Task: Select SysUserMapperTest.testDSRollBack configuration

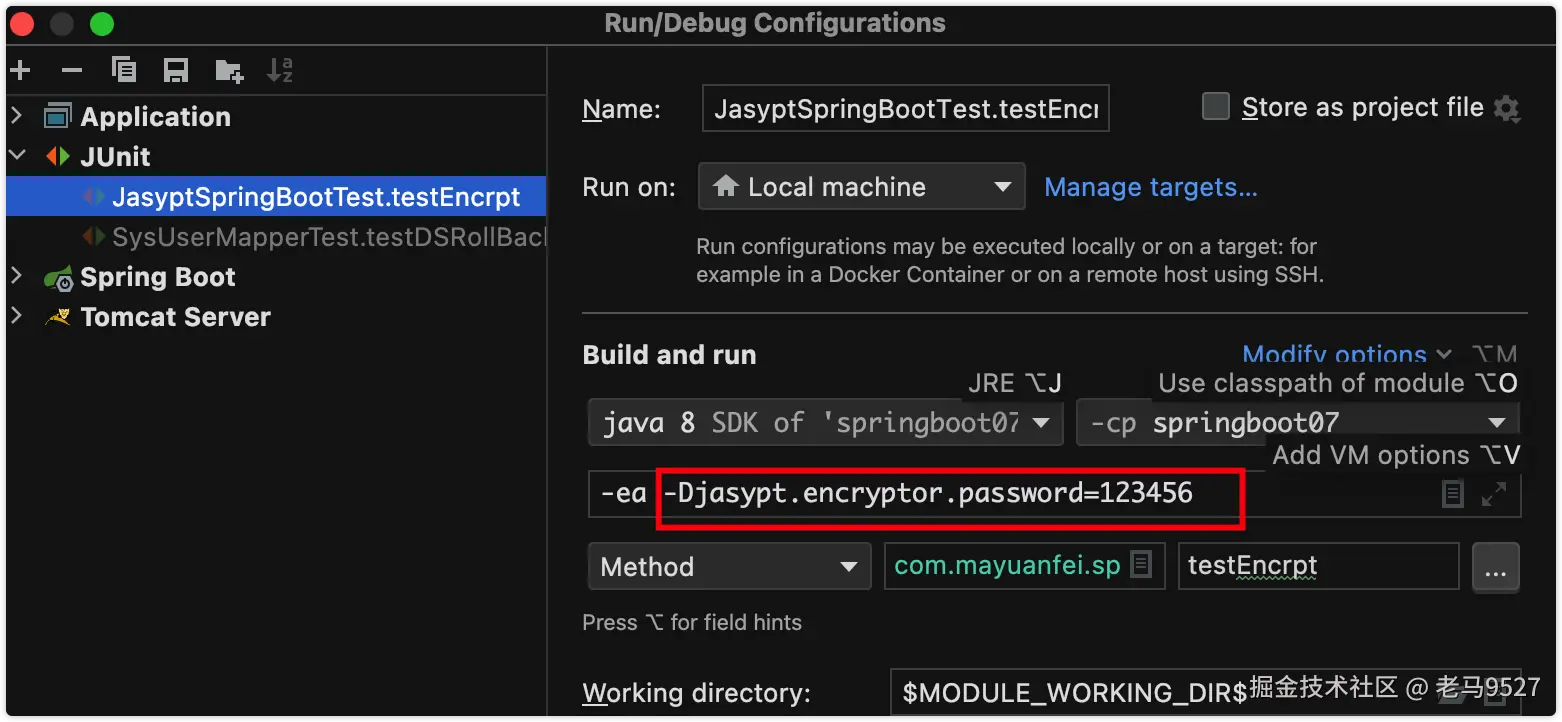Action: point(326,237)
